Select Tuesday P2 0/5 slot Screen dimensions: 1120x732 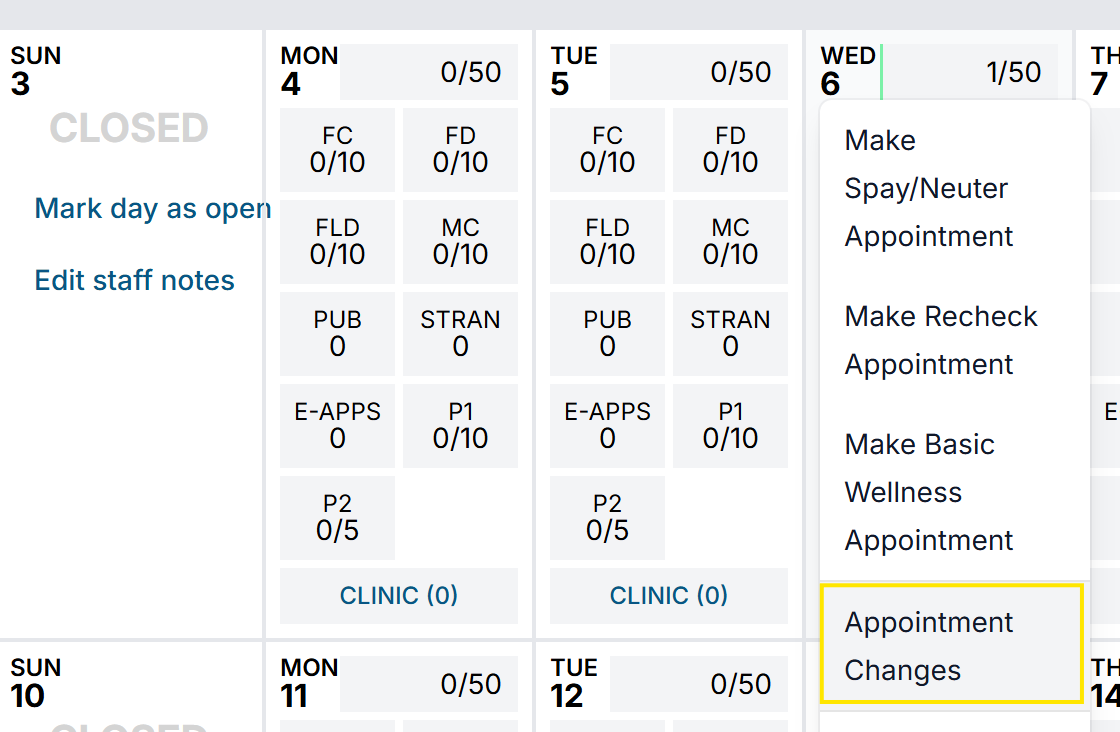pos(607,518)
